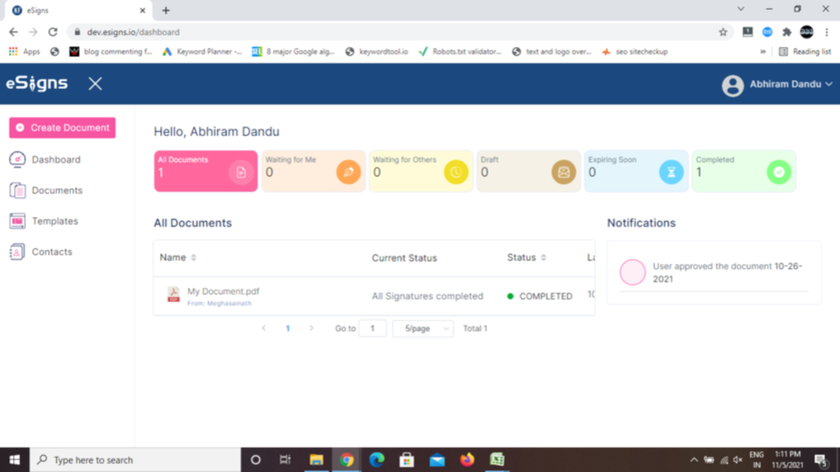Viewport: 840px width, 472px height.
Task: Click the hourglass icon on Expiring Soon
Action: point(671,172)
